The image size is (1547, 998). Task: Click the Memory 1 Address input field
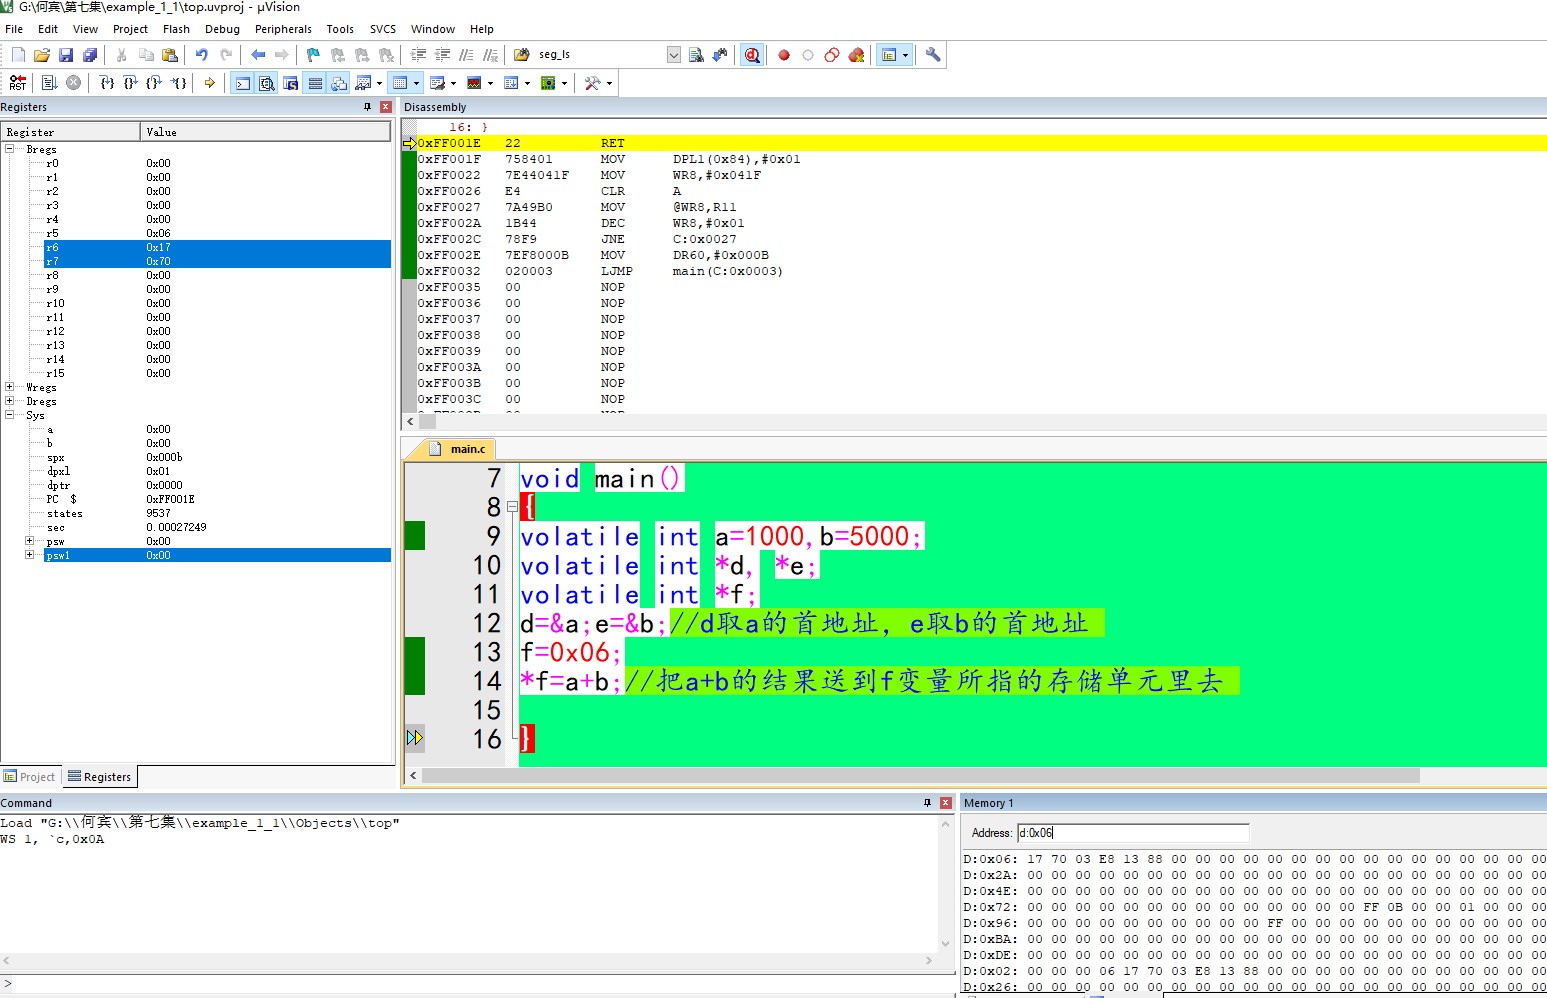(1132, 833)
